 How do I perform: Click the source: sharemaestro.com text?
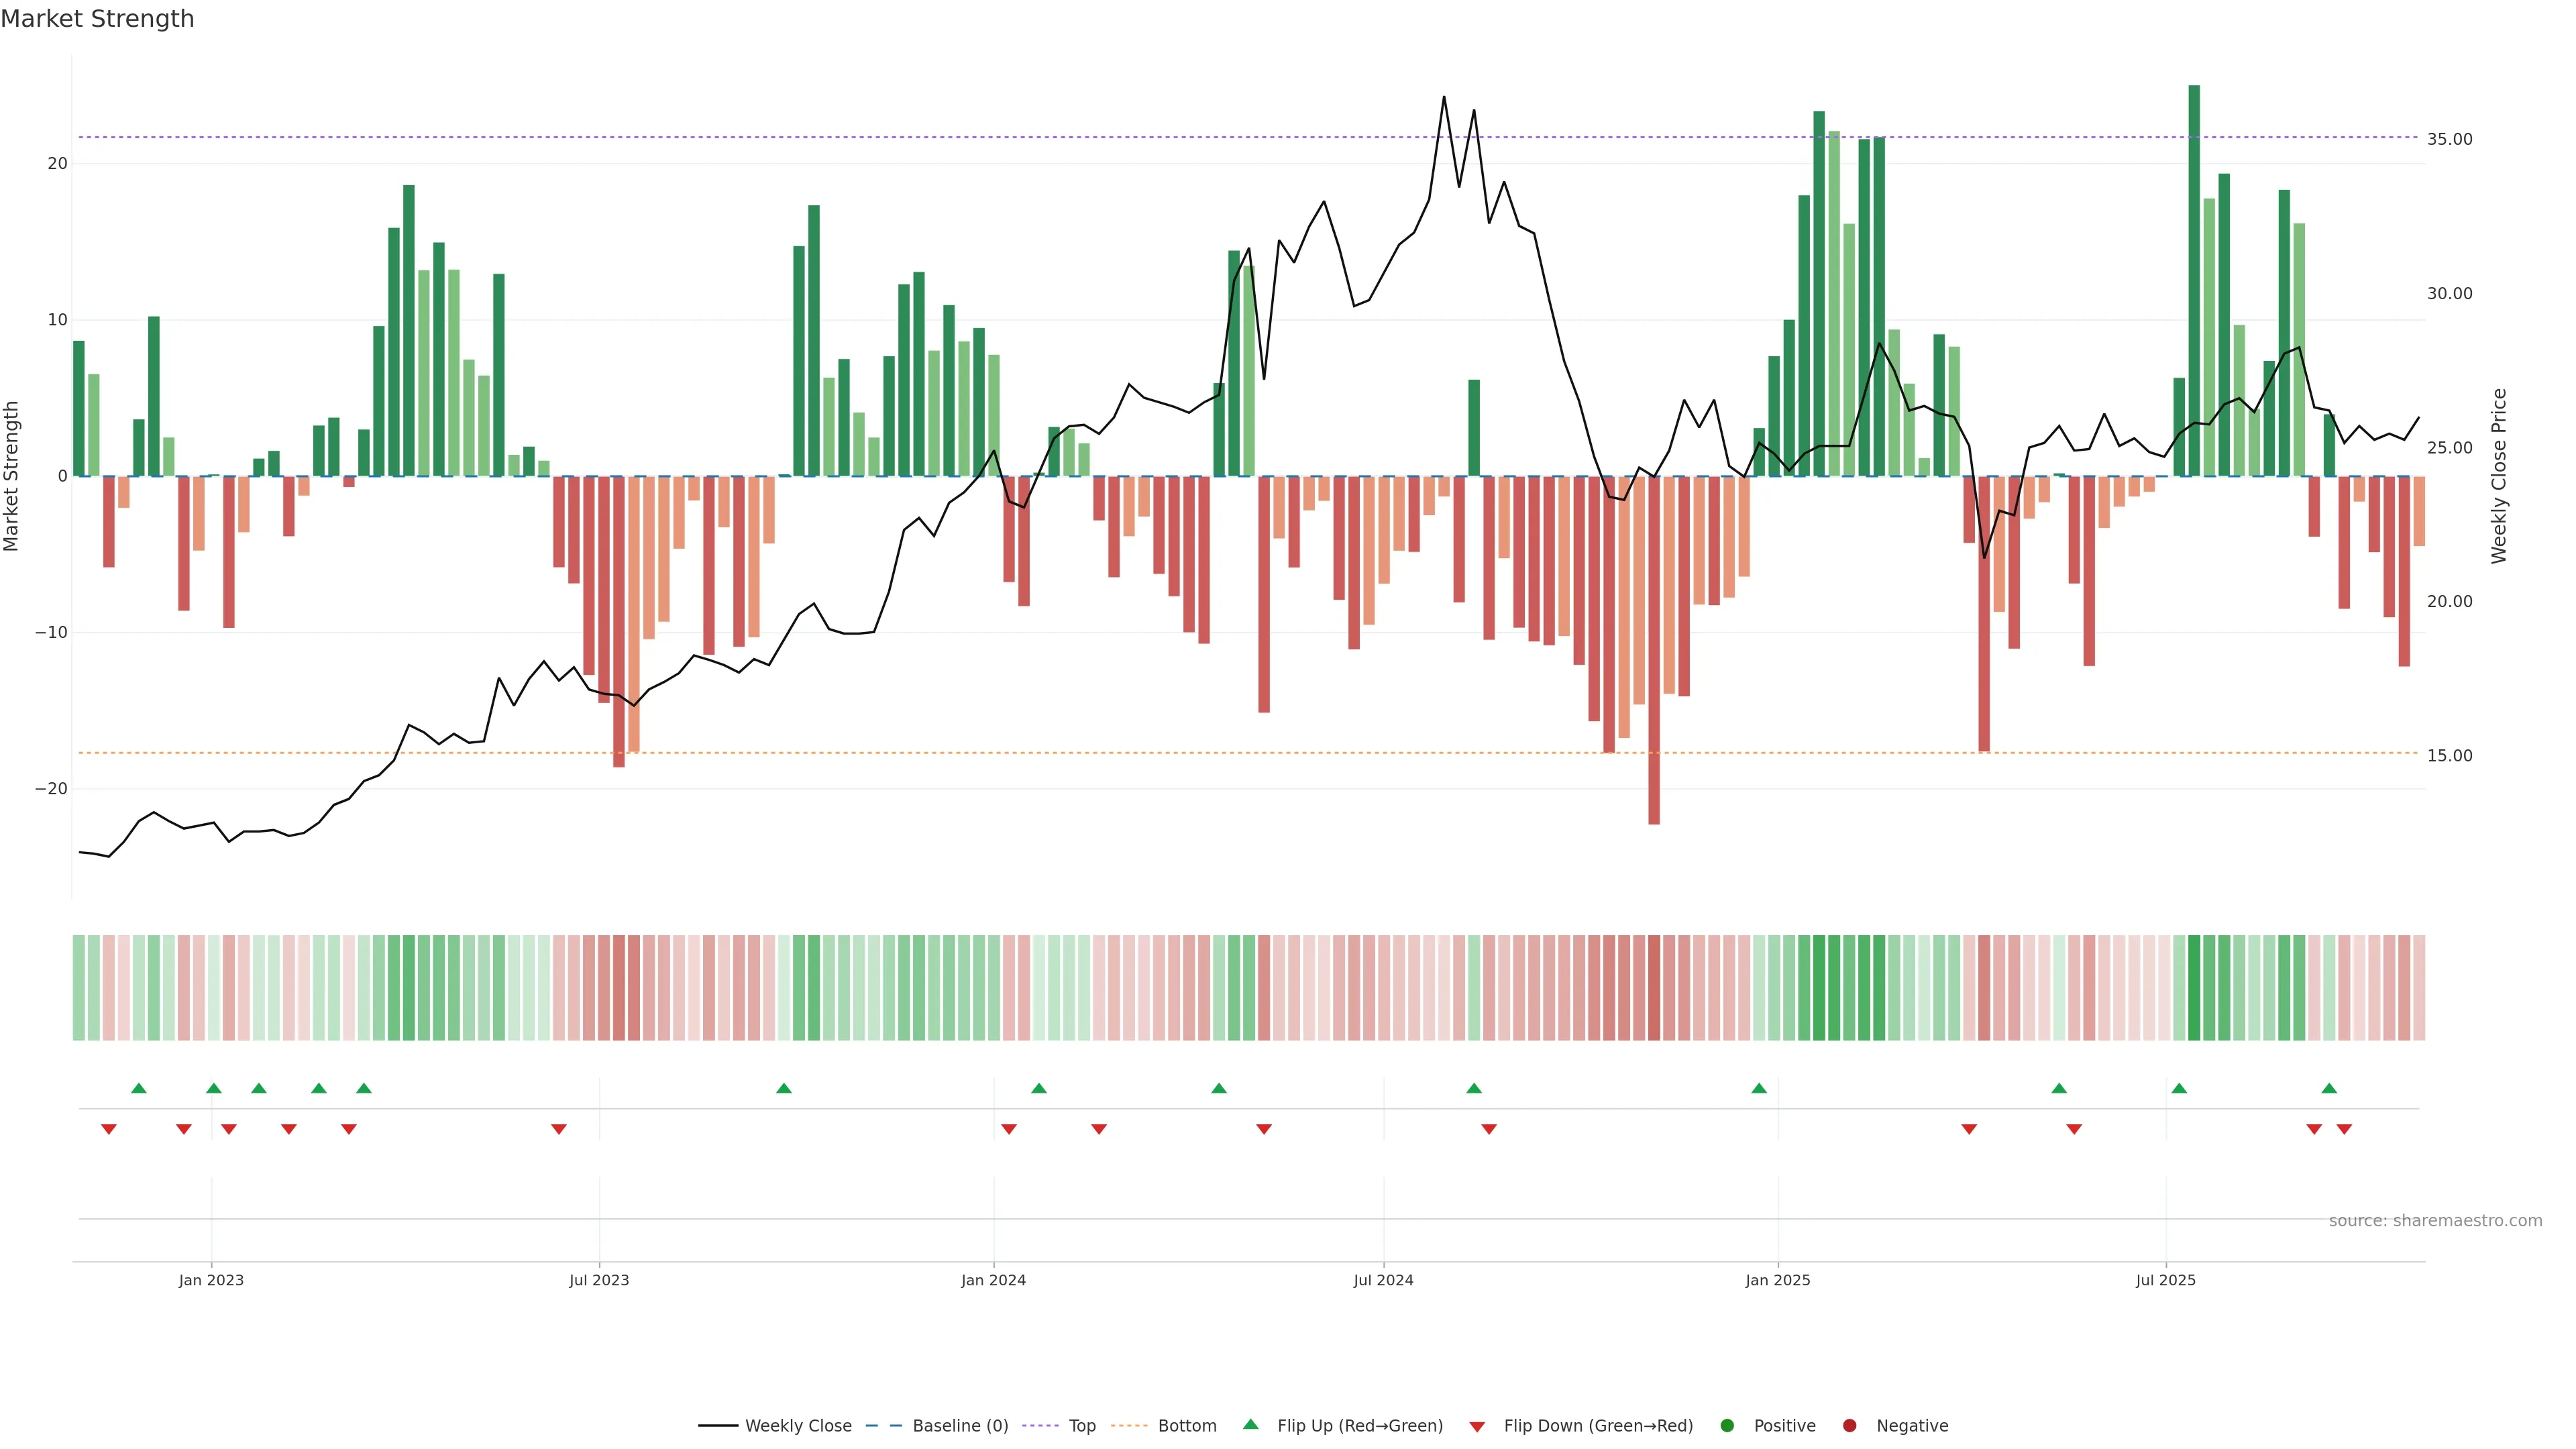[x=2435, y=1221]
